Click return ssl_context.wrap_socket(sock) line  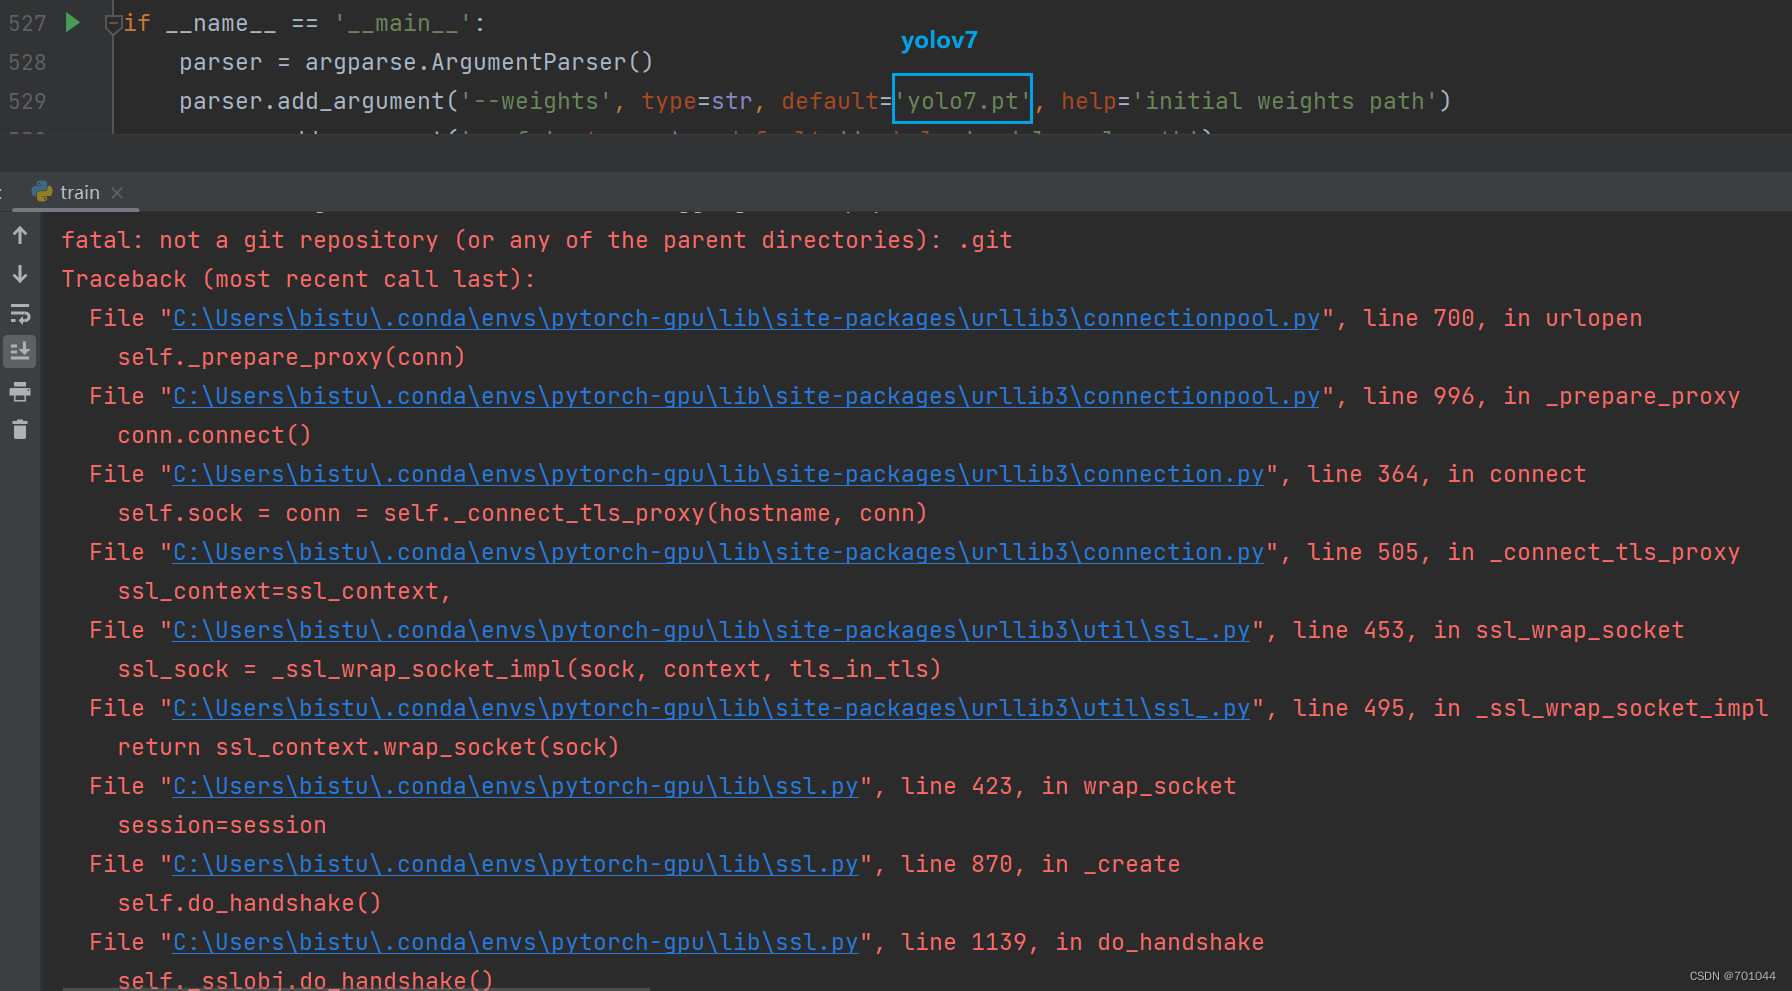(x=368, y=747)
